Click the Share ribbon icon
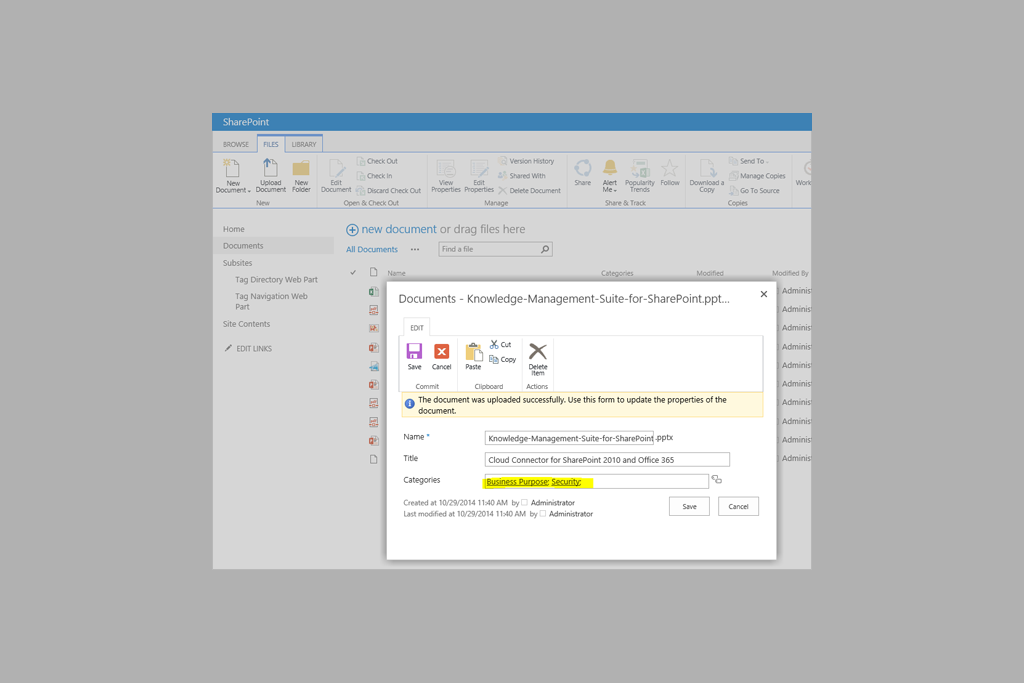 (x=583, y=168)
